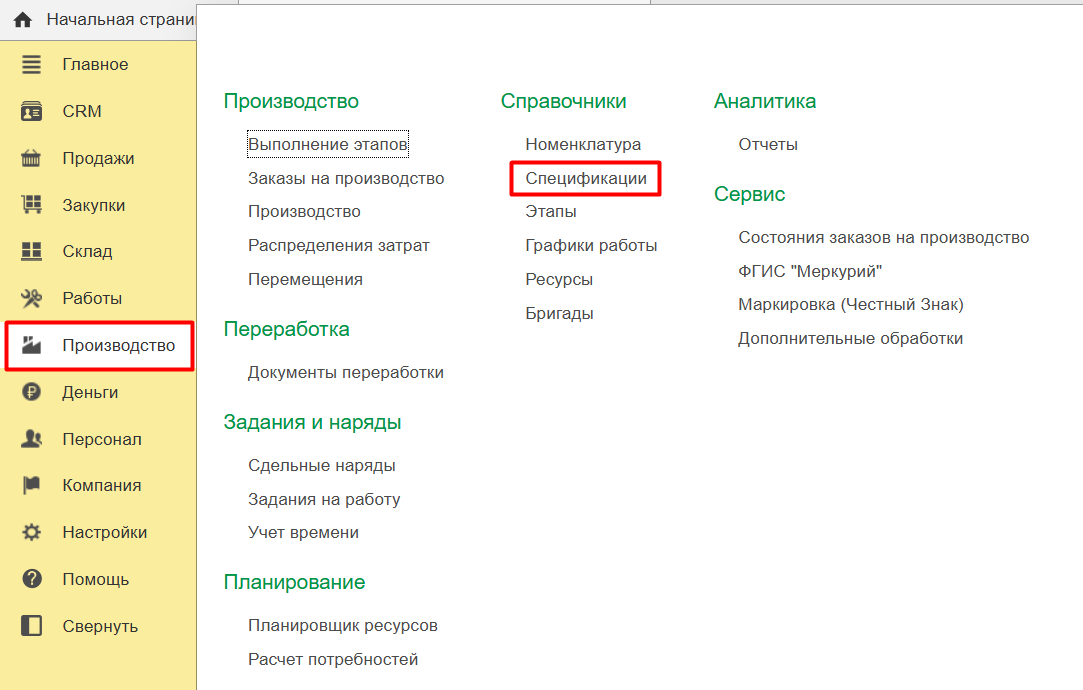Open the Главное section
Image resolution: width=1083 pixels, height=690 pixels.
pos(95,64)
